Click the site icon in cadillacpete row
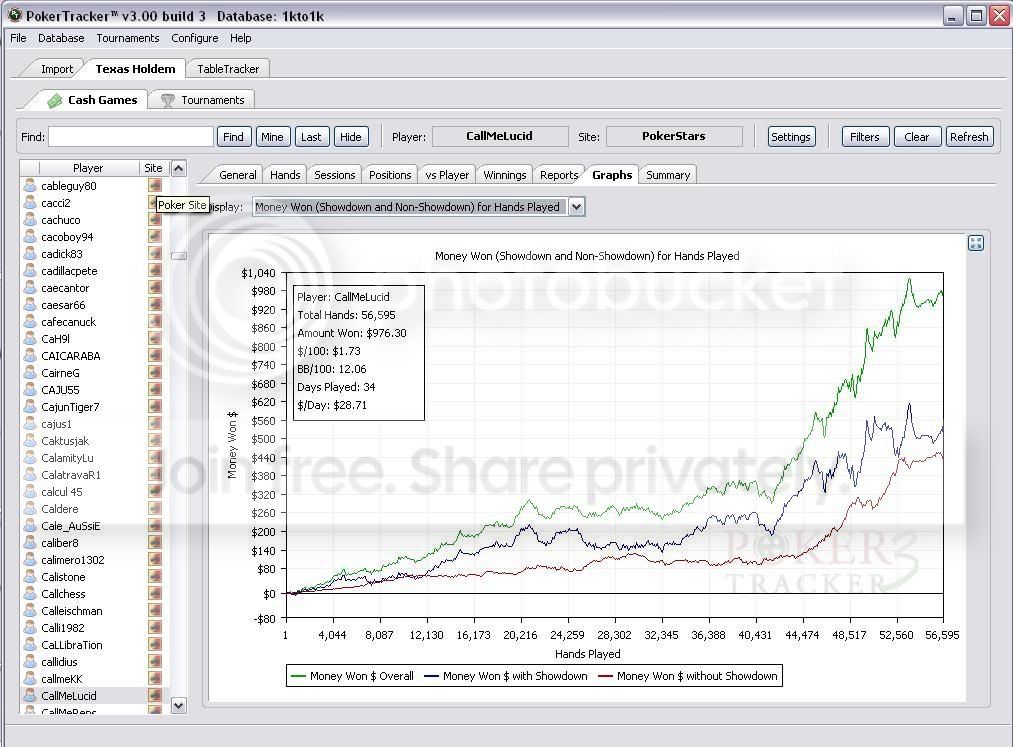The height and width of the screenshot is (747, 1013). [154, 271]
